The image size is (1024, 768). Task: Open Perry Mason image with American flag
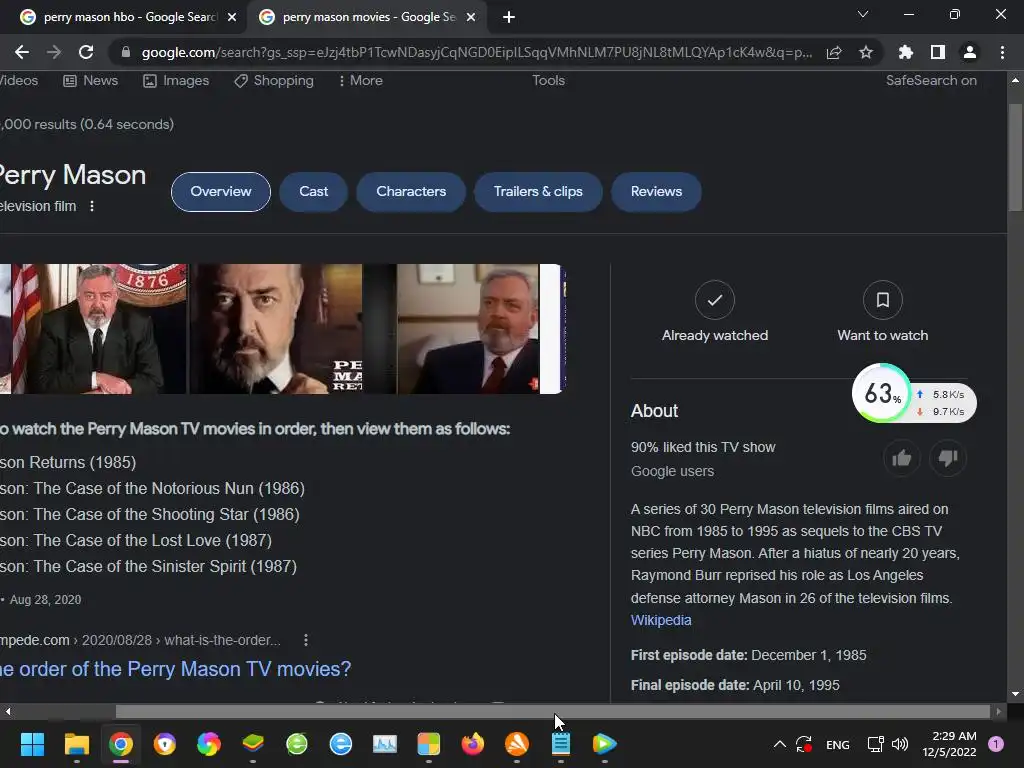coord(99,329)
